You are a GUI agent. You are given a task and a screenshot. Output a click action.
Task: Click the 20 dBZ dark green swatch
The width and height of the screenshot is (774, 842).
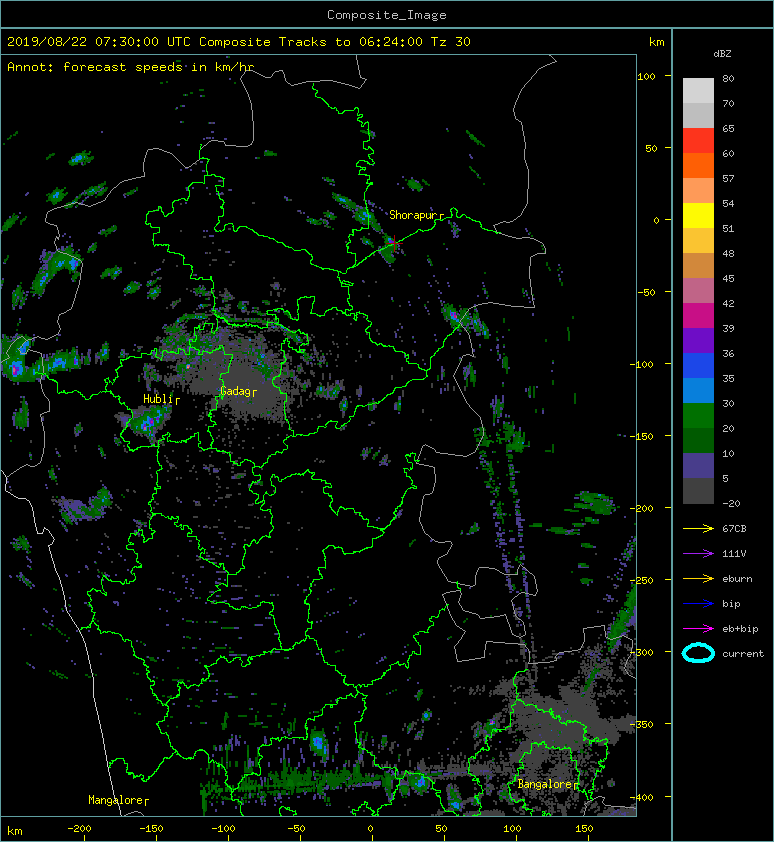coord(698,440)
